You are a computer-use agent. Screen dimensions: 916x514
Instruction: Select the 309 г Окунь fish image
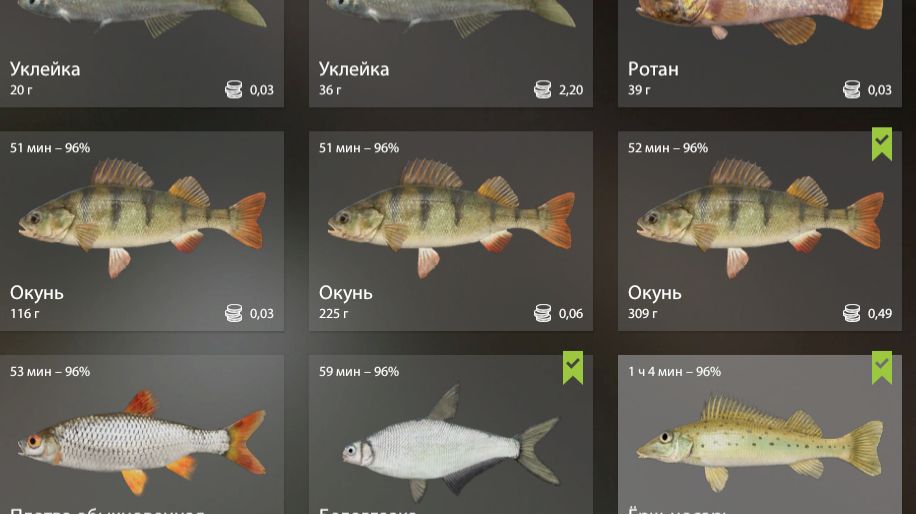[x=761, y=217]
